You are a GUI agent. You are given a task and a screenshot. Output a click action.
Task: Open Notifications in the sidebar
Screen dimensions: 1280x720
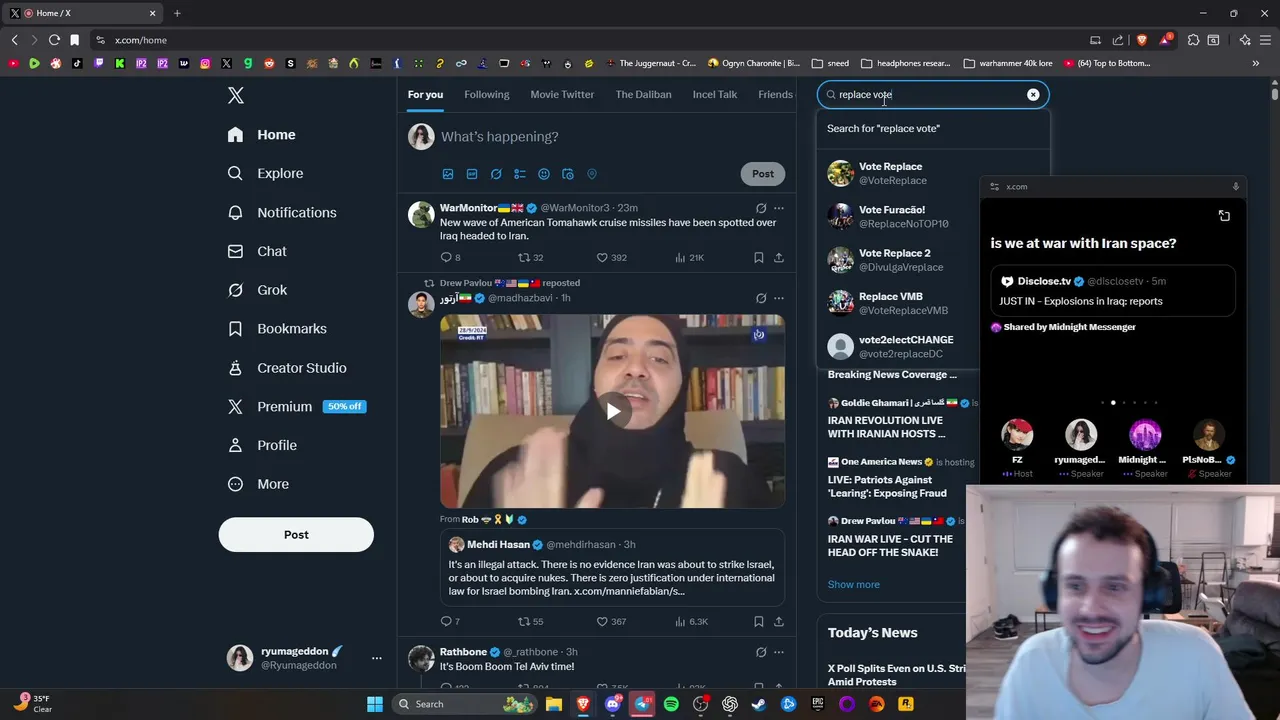tap(282, 212)
